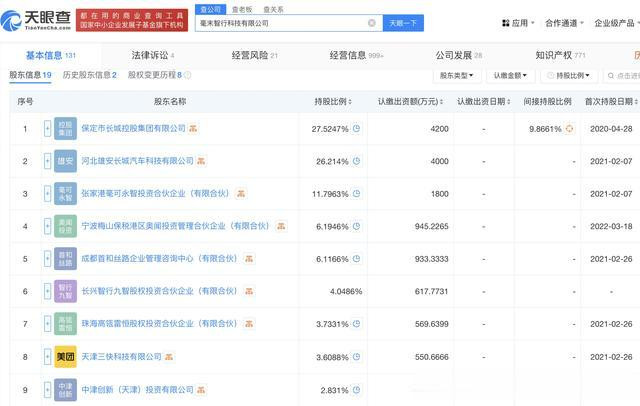Viewport: 640px width, 406px height.
Task: Click the 应用 grid icon
Action: 506,23
